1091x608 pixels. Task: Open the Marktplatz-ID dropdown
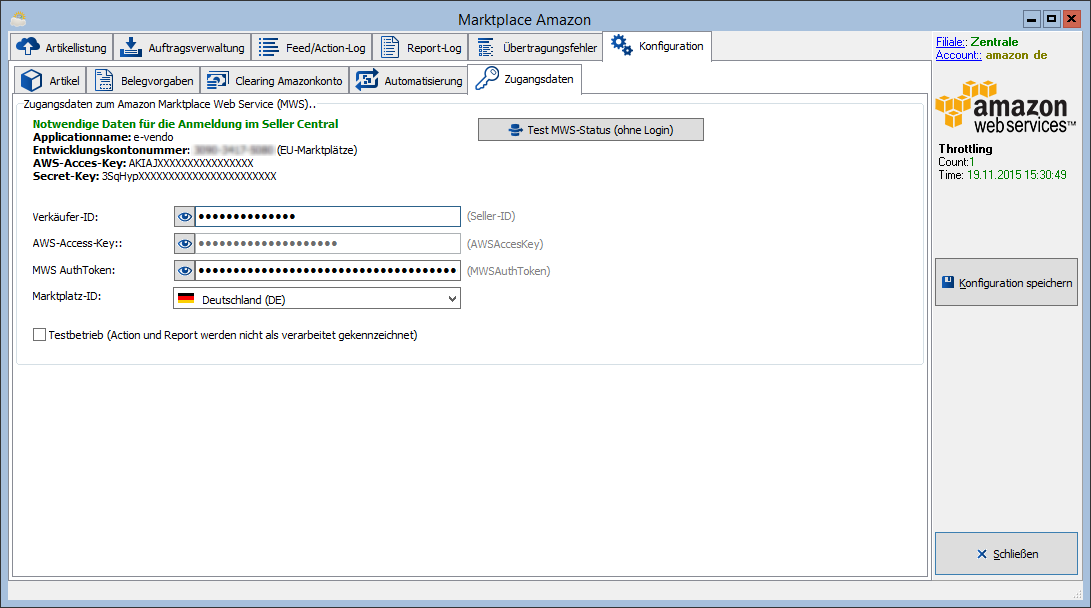[317, 298]
